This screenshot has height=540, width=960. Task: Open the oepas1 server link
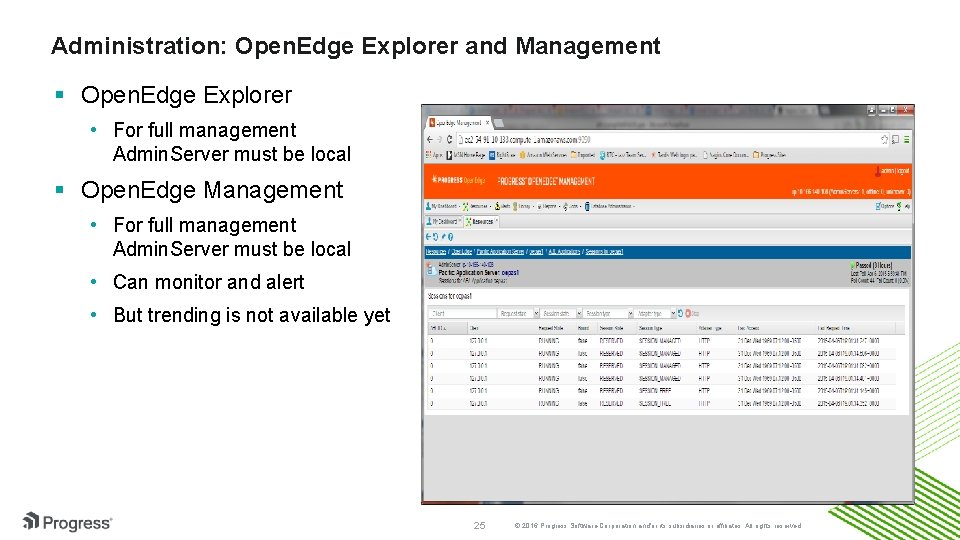point(510,272)
